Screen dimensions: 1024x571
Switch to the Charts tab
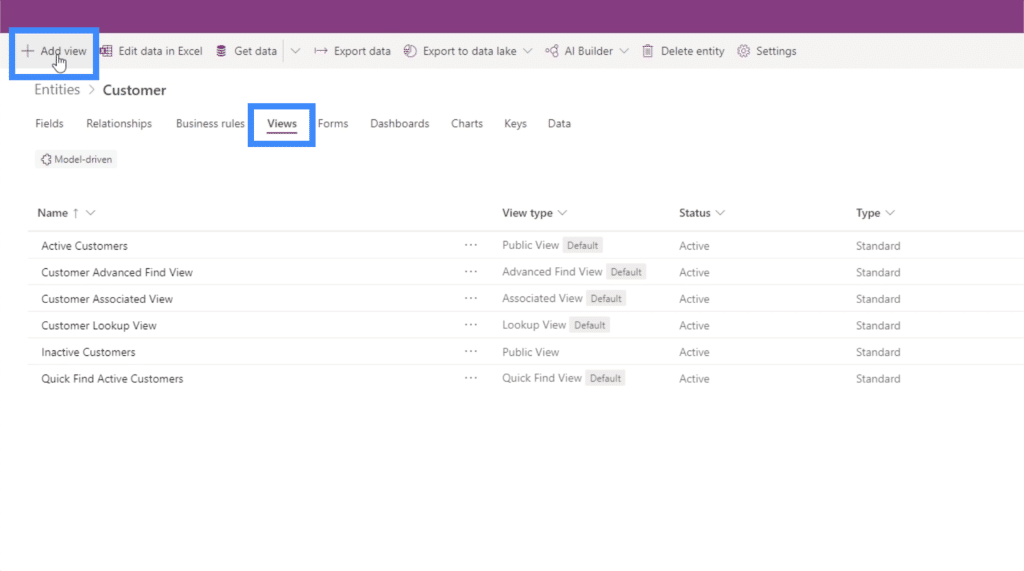click(x=467, y=123)
